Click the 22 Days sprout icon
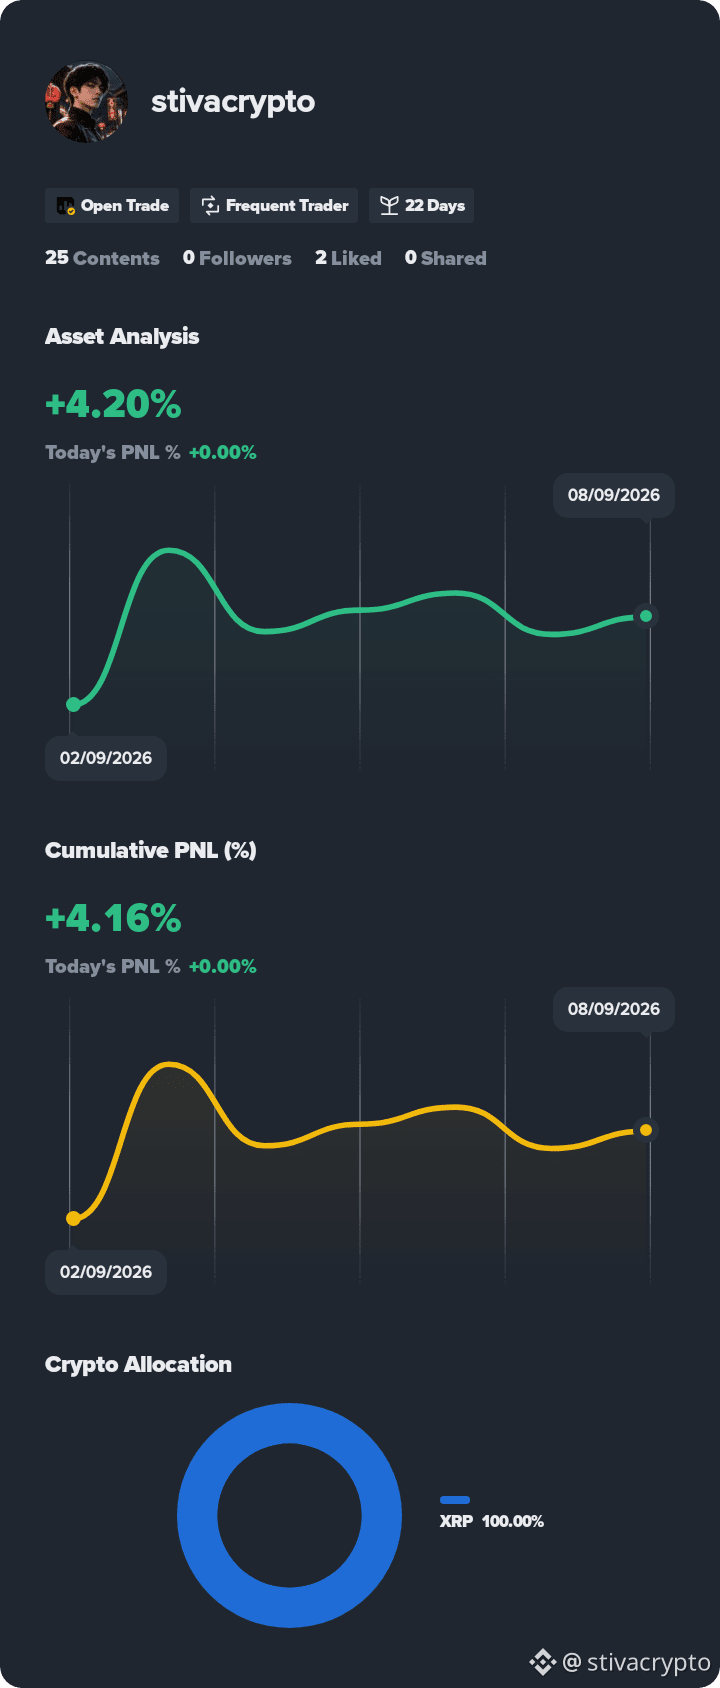This screenshot has height=1688, width=720. coord(389,206)
